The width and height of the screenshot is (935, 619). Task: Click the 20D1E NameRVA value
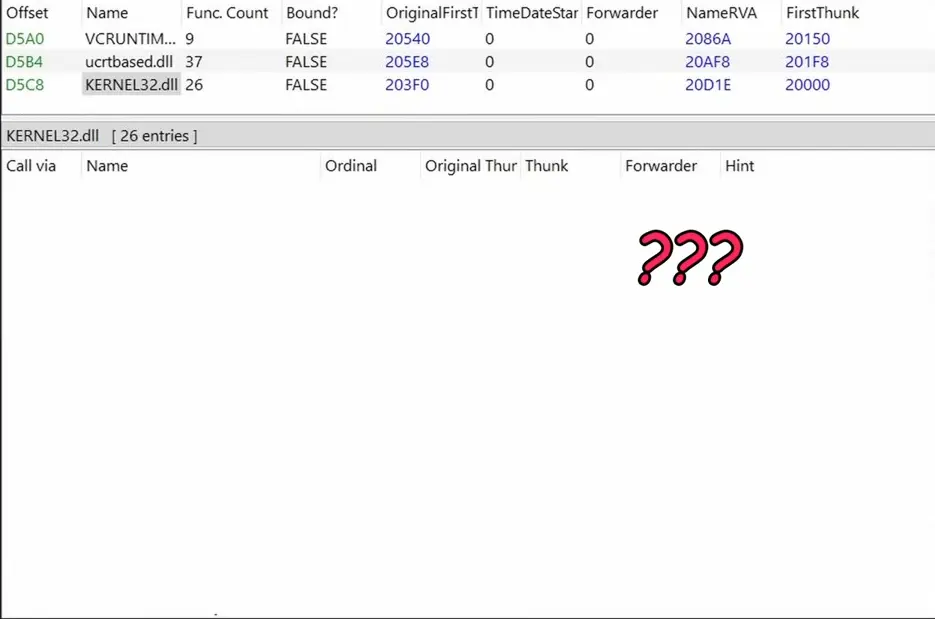[x=708, y=85]
